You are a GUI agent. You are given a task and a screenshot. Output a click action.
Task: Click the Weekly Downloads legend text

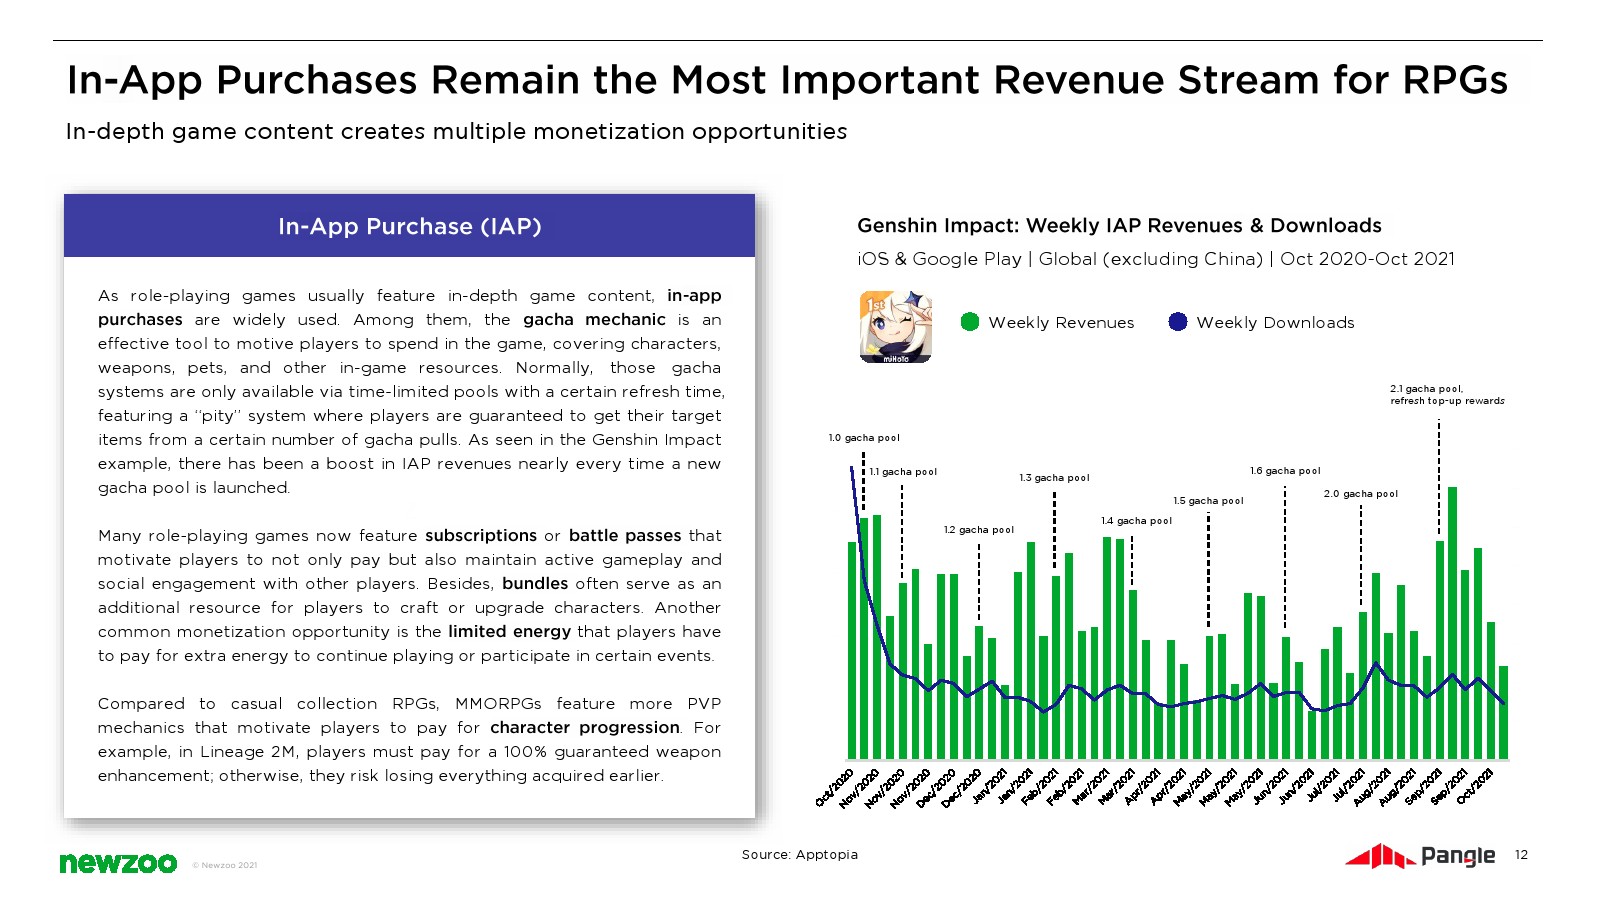[x=1275, y=323]
